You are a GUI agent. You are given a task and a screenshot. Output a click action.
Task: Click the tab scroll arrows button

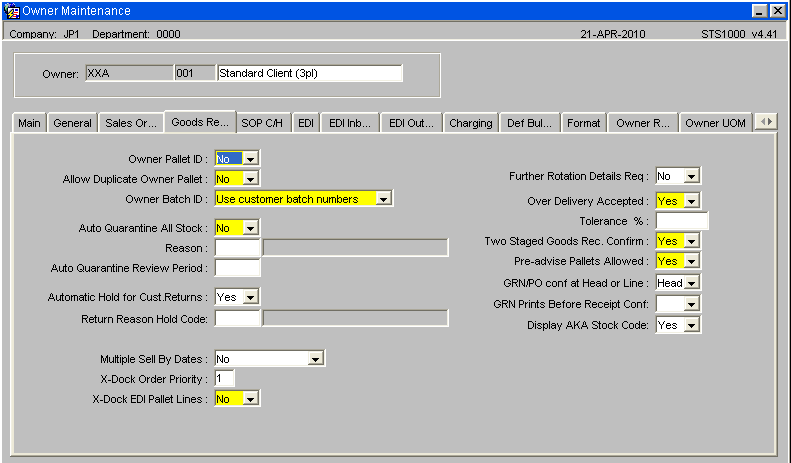coord(766,122)
